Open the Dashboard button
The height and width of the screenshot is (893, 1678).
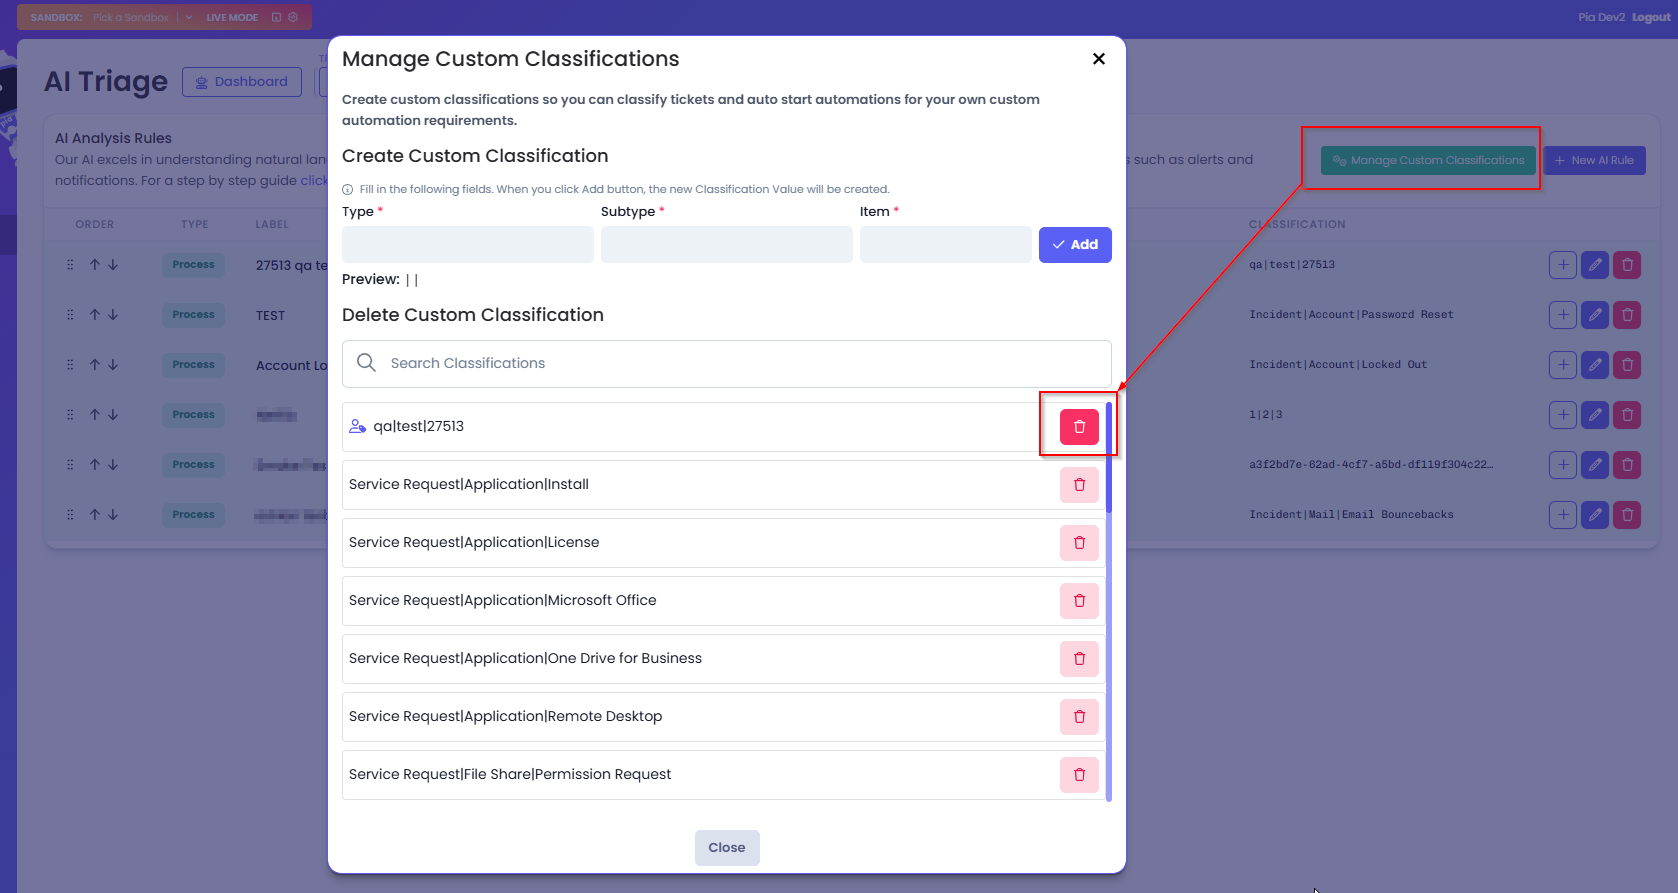tap(242, 82)
